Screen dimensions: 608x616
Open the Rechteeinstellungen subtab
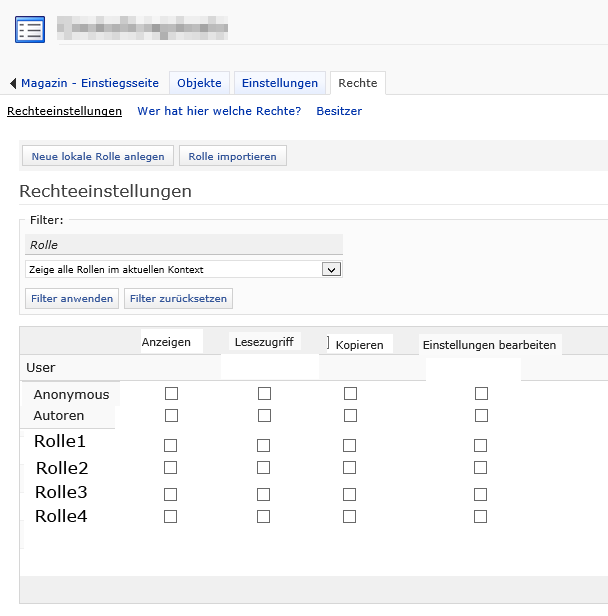pos(64,111)
